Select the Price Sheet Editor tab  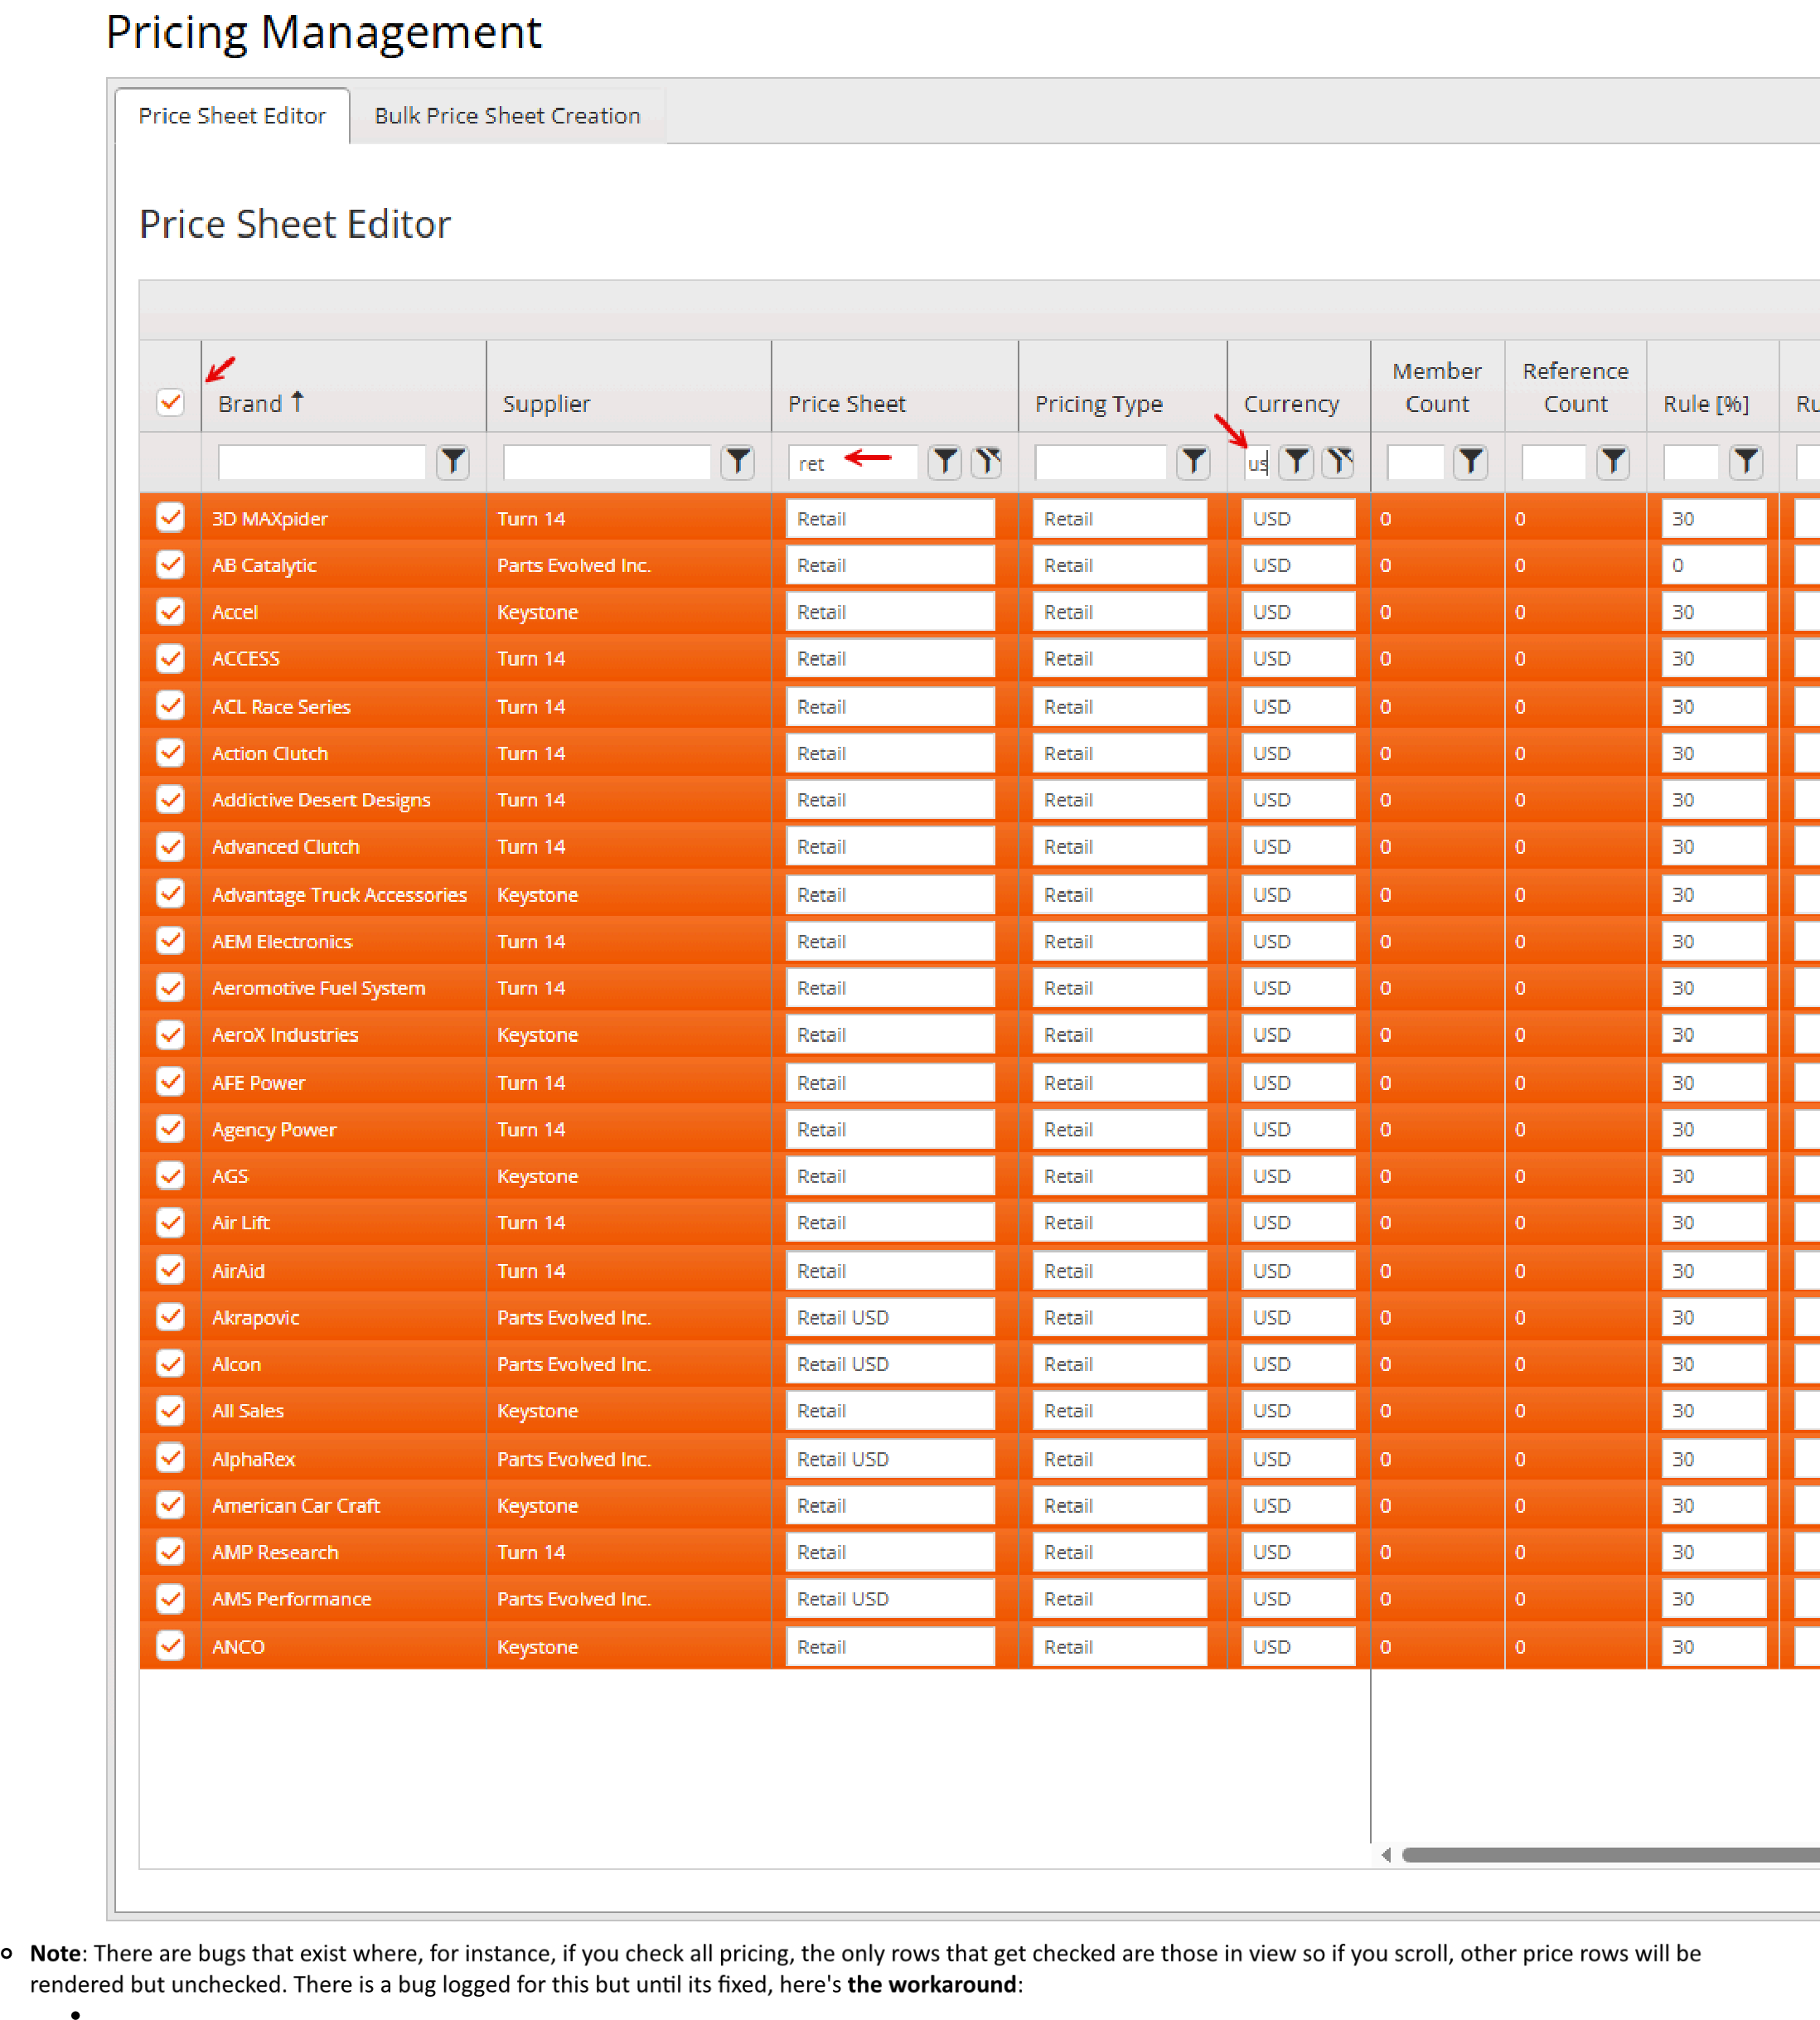point(232,116)
